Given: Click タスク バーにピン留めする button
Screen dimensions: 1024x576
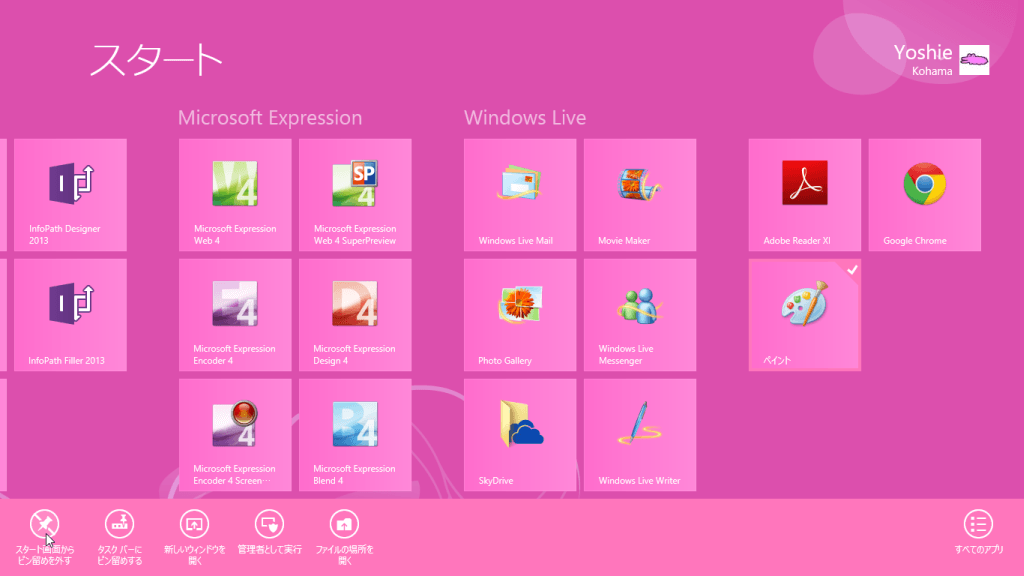Looking at the screenshot, I should [120, 537].
